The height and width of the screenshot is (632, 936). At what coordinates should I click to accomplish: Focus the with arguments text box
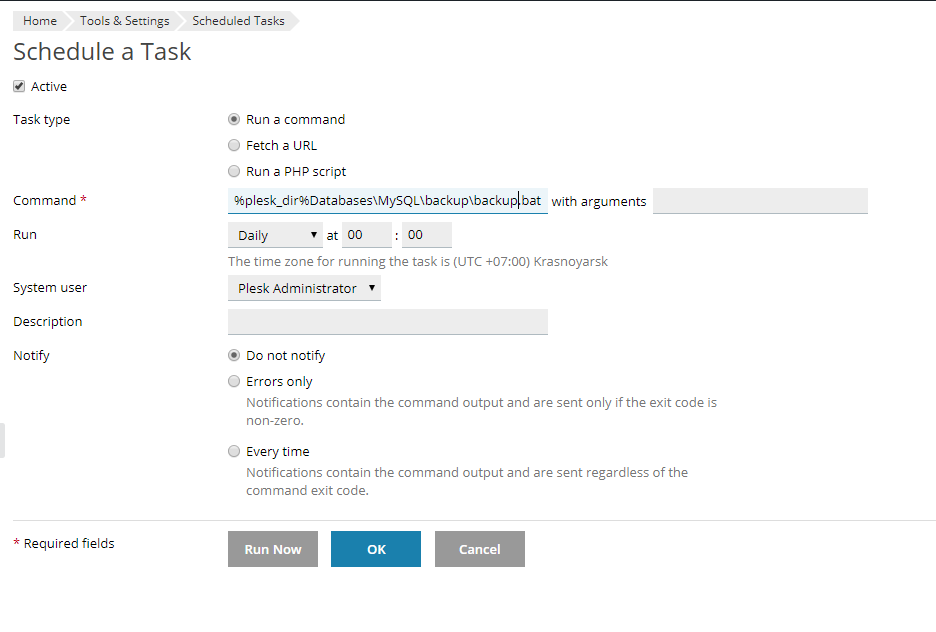tap(759, 201)
